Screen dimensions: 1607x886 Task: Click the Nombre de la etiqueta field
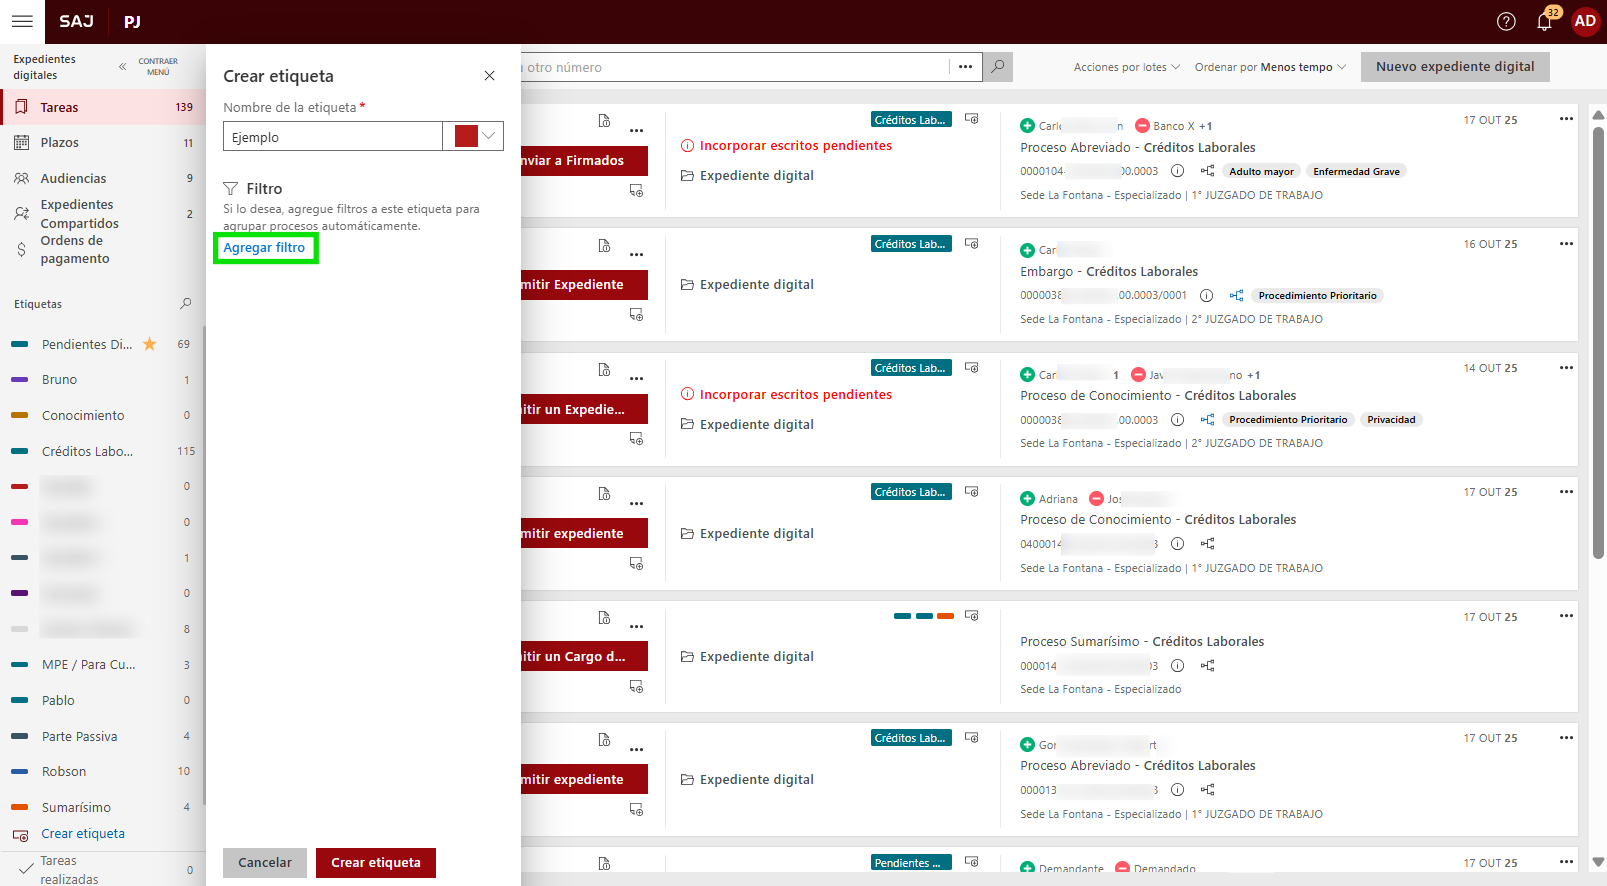point(332,137)
